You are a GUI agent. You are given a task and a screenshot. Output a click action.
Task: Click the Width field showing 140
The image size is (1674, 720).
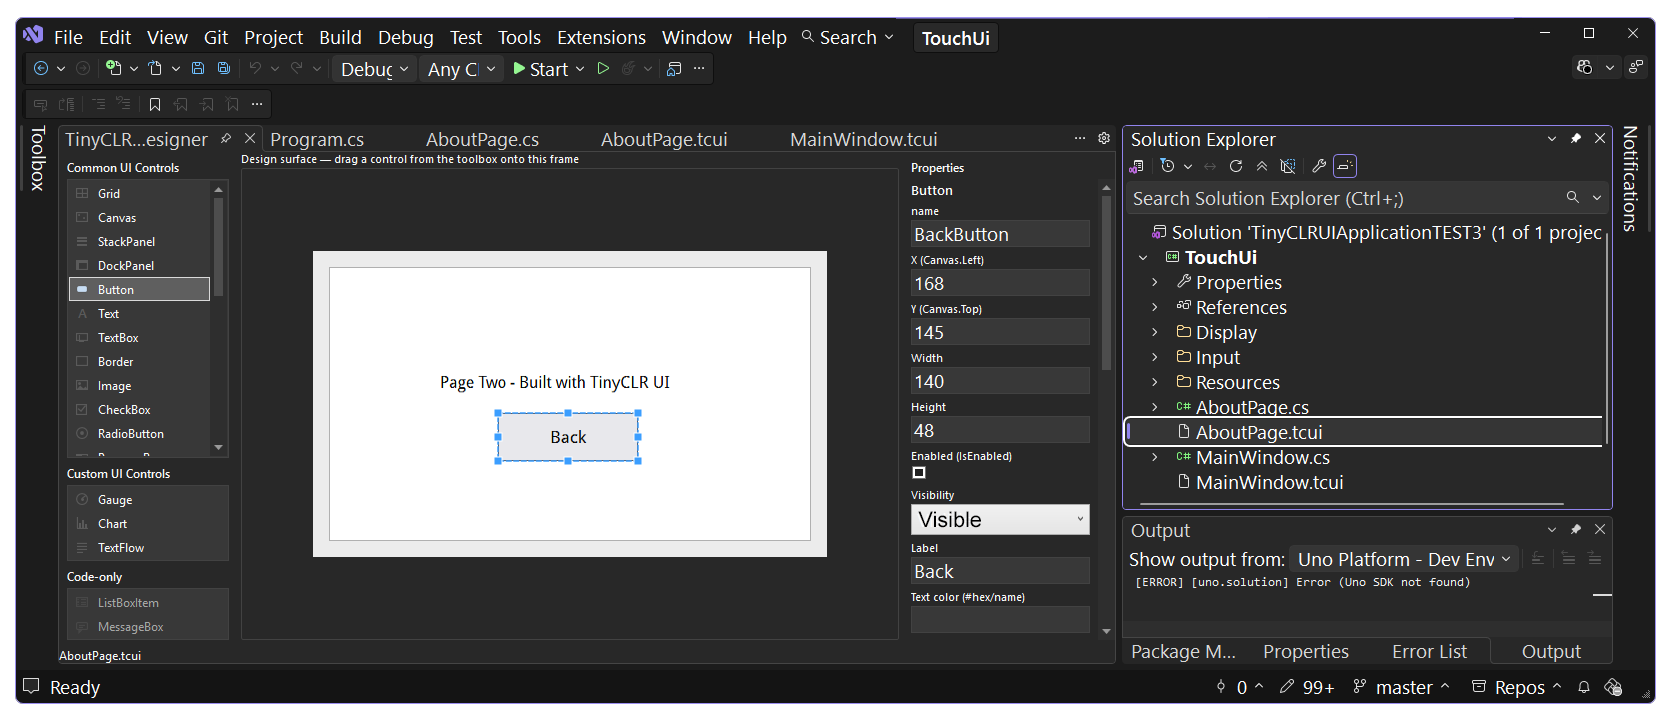1000,381
